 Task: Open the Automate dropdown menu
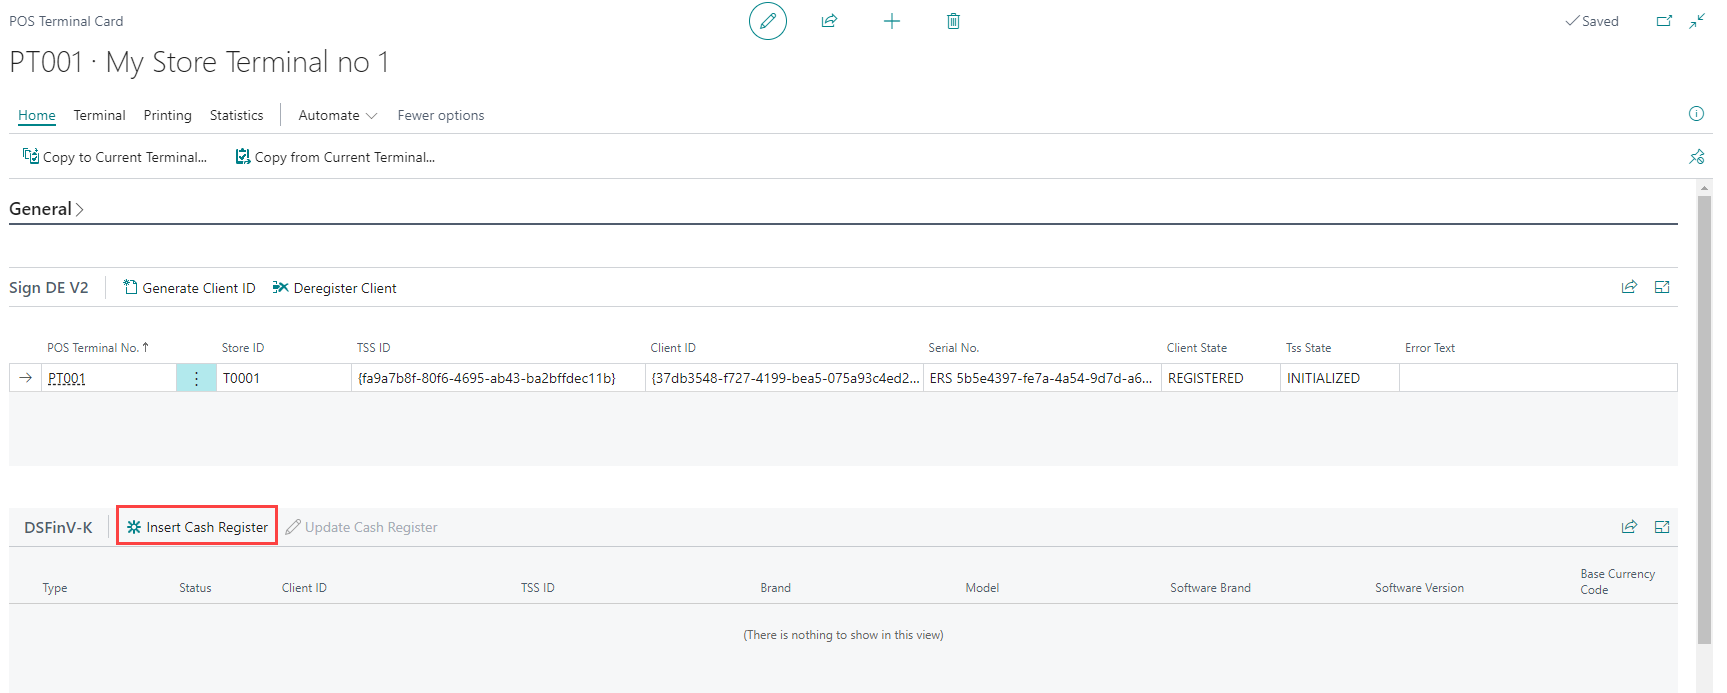pyautogui.click(x=337, y=115)
